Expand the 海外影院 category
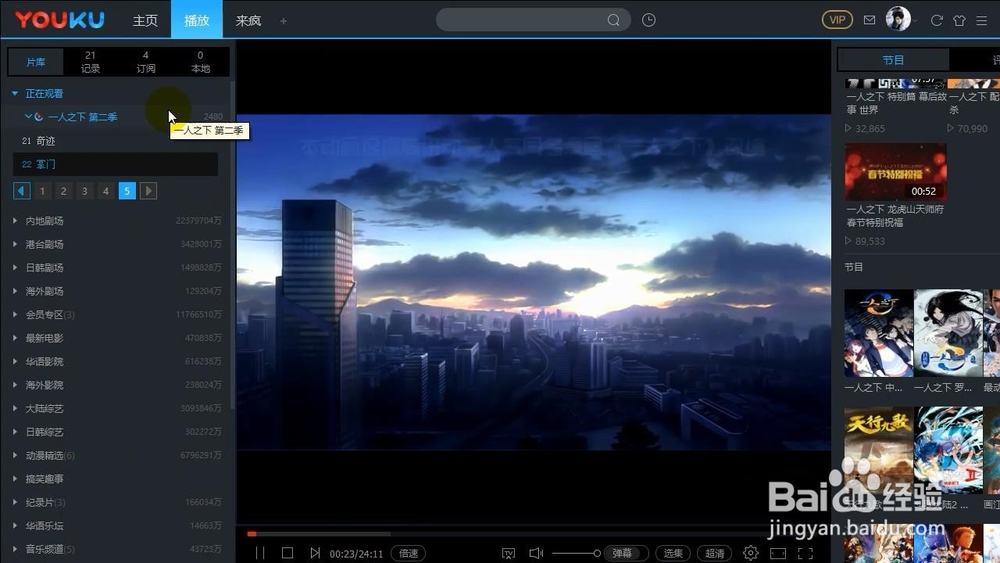1000x563 pixels. coord(14,385)
